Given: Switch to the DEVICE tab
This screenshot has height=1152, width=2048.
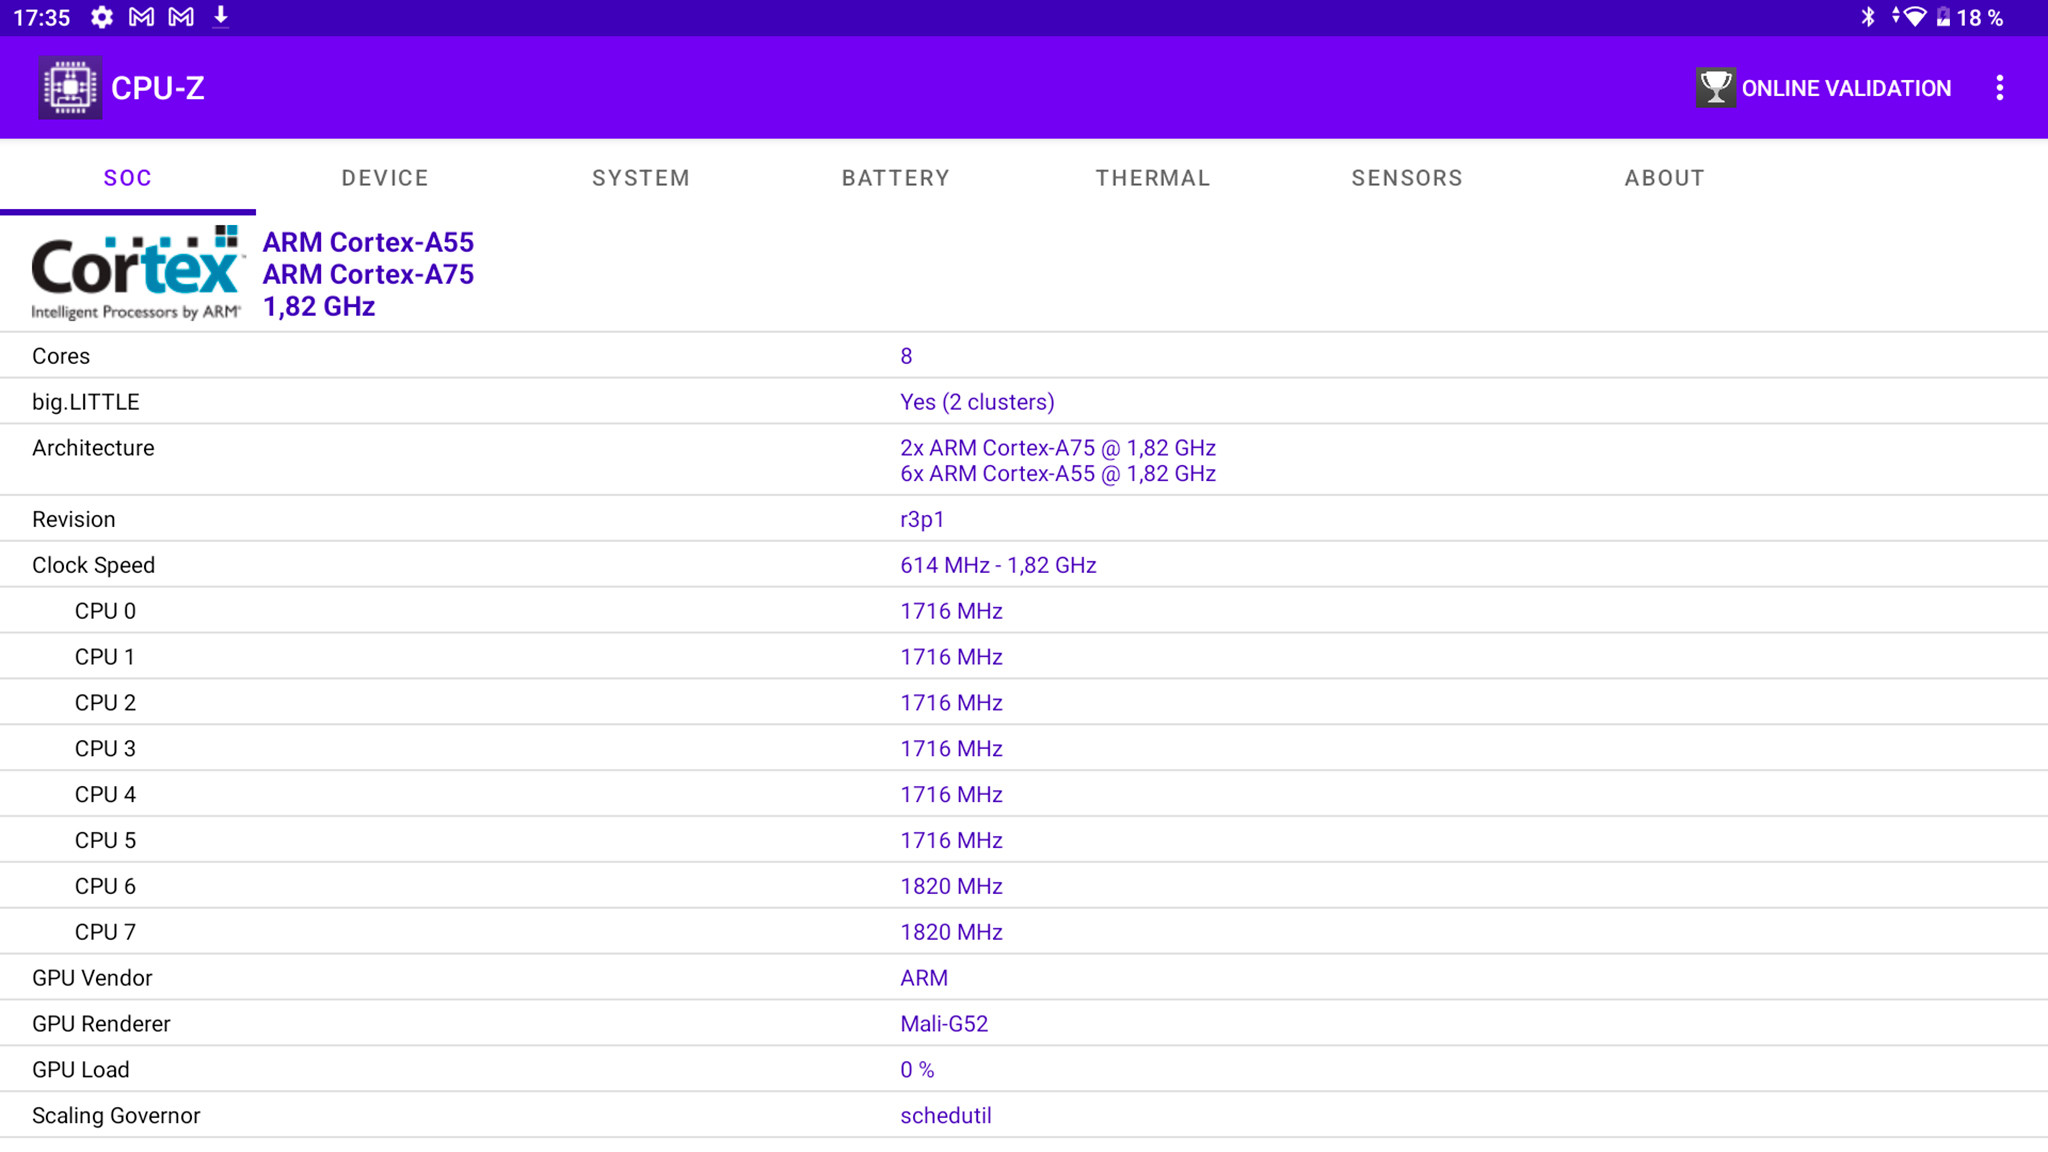Looking at the screenshot, I should (x=385, y=178).
